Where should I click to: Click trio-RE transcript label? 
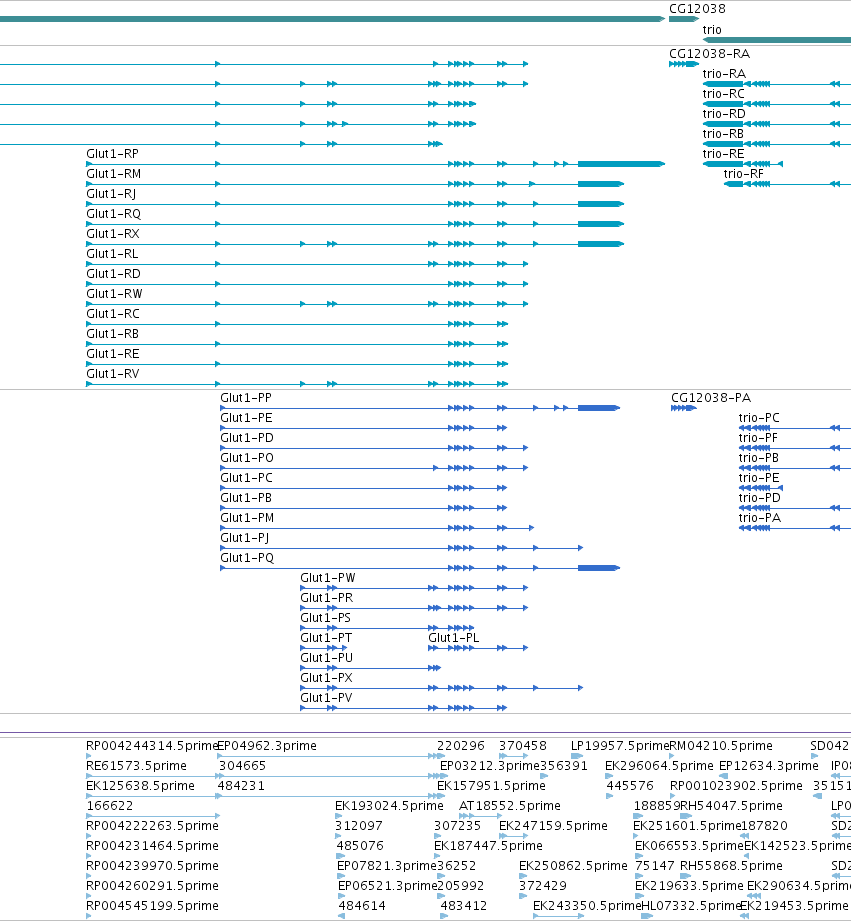click(723, 153)
